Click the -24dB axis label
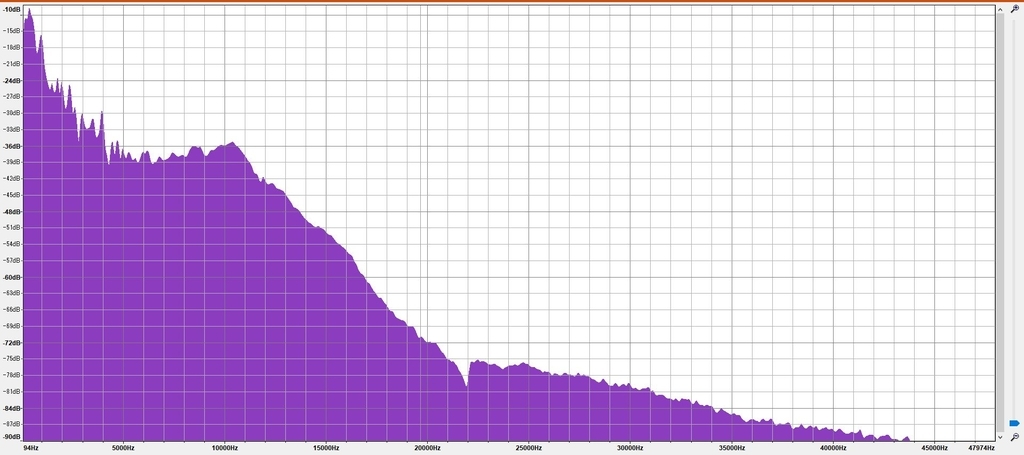This screenshot has height=455, width=1024. [12, 80]
